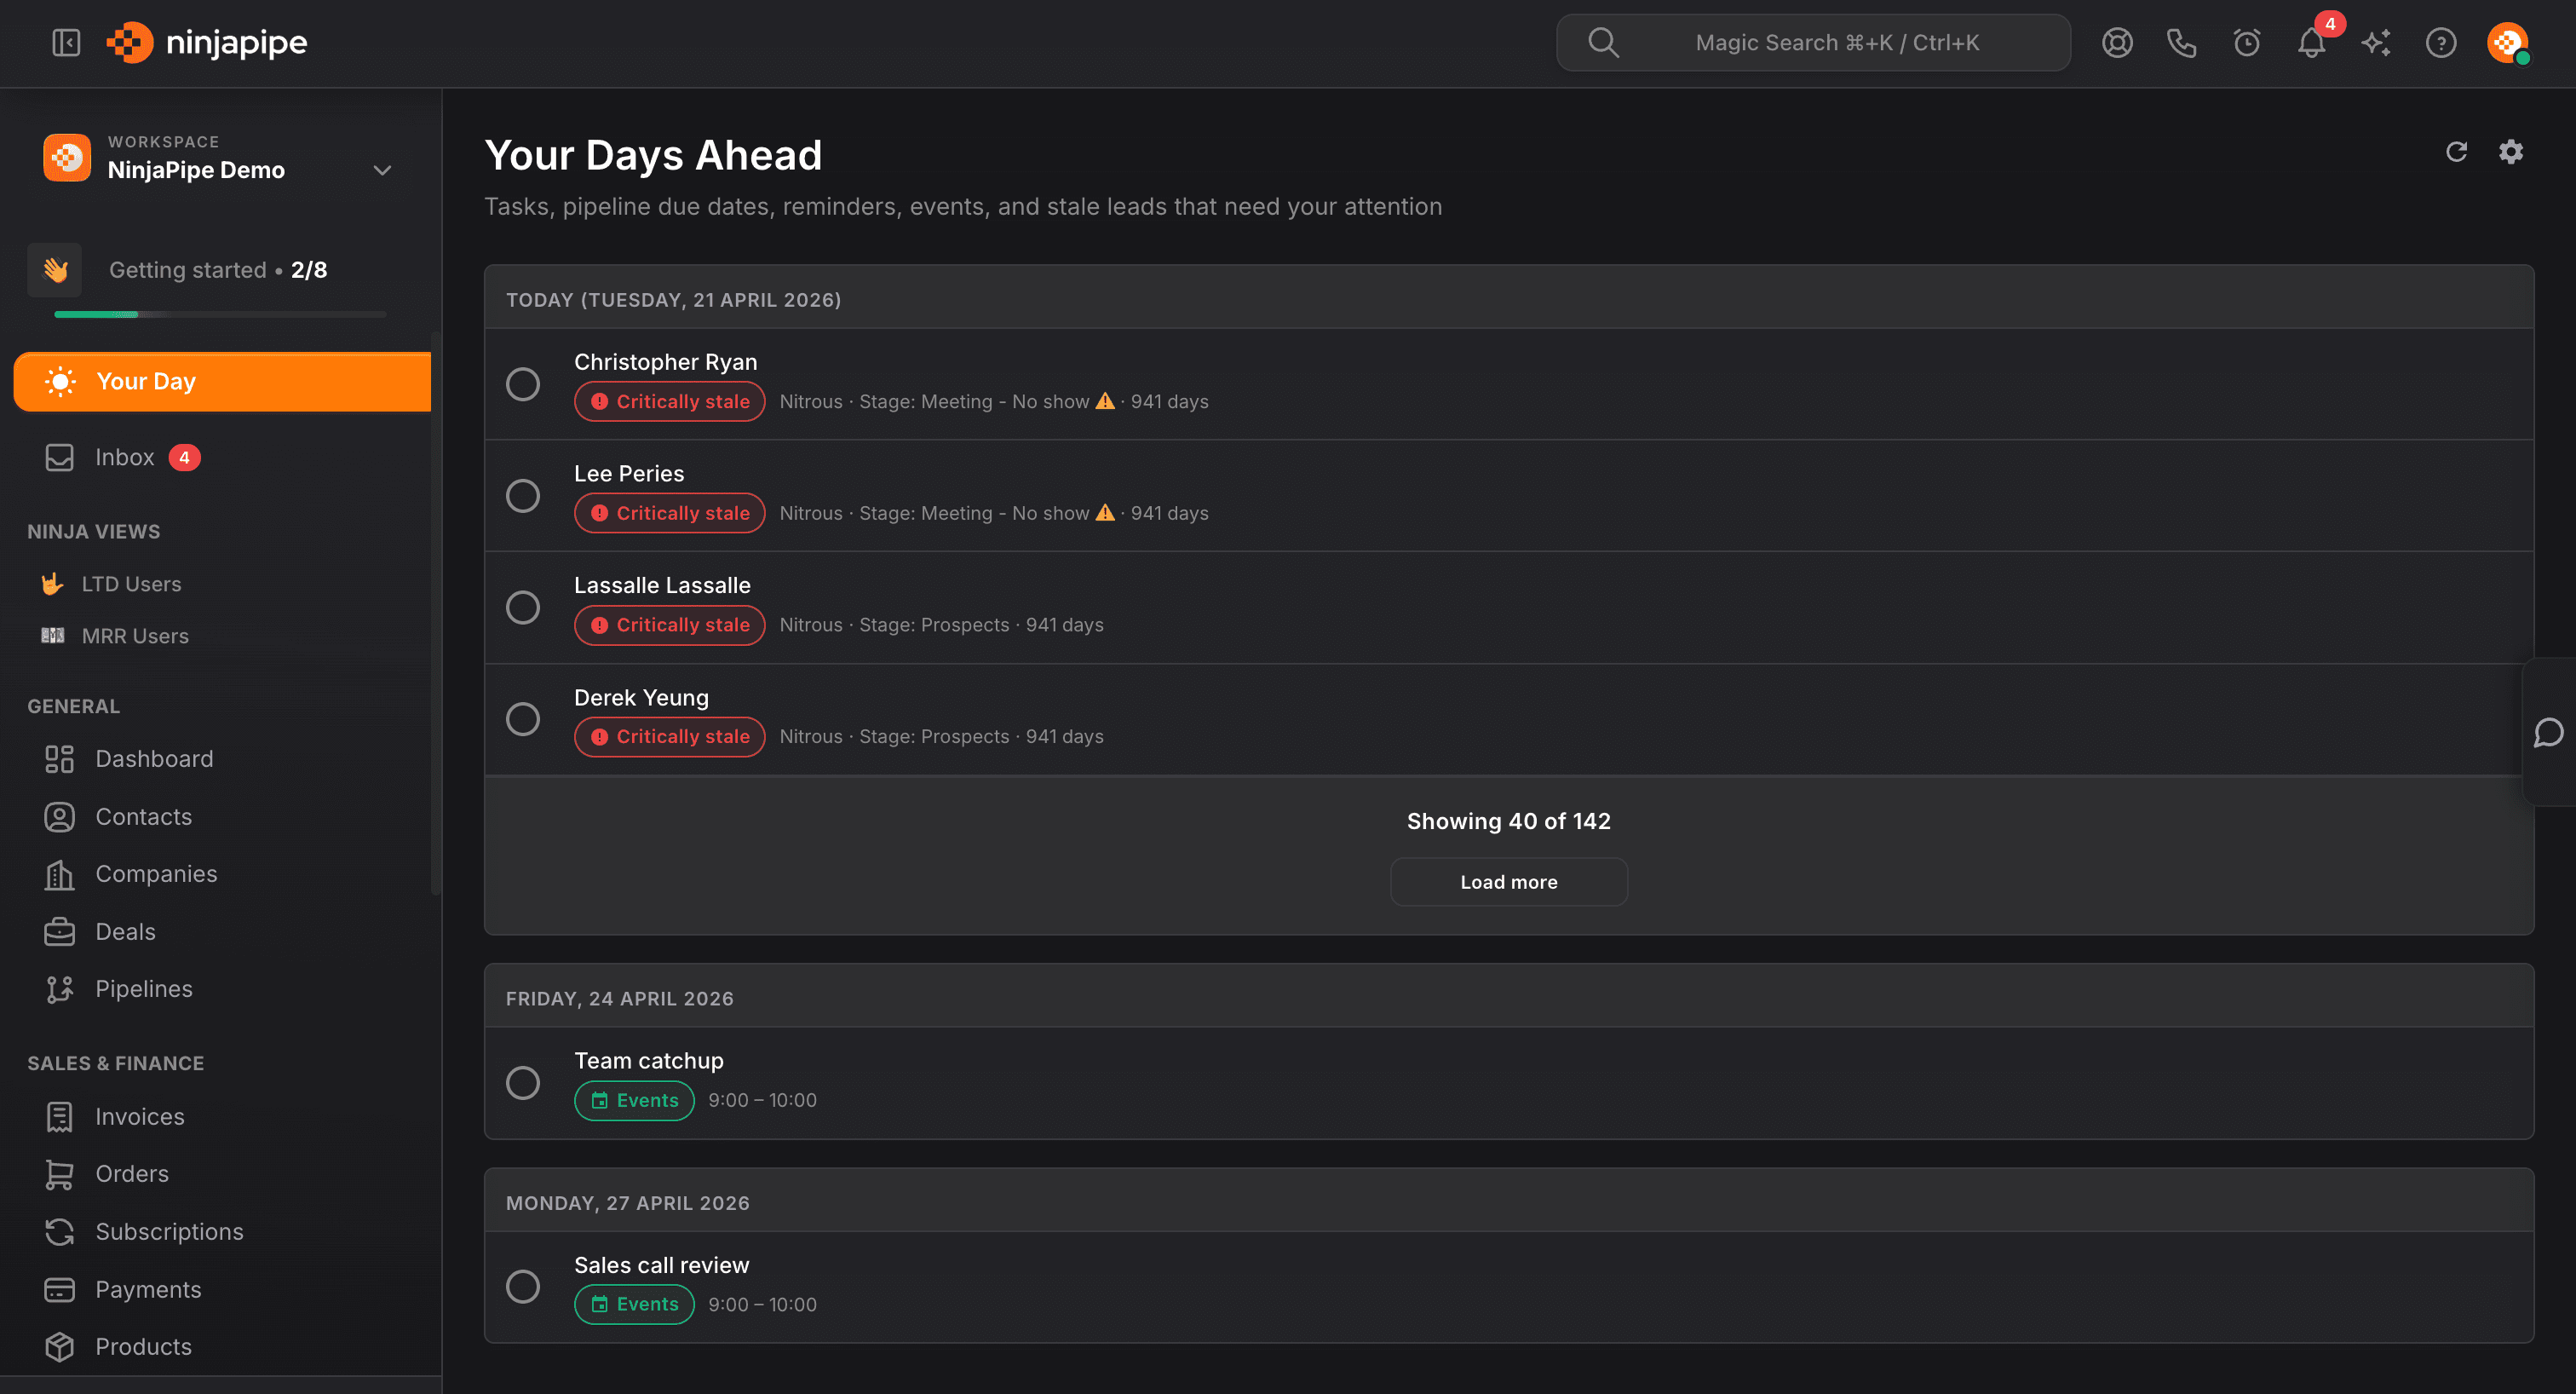
Task: Open the Lee Peries lead name
Action: click(x=629, y=474)
